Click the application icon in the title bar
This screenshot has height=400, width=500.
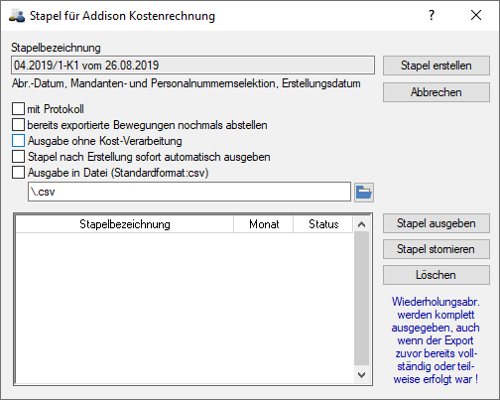click(x=17, y=16)
